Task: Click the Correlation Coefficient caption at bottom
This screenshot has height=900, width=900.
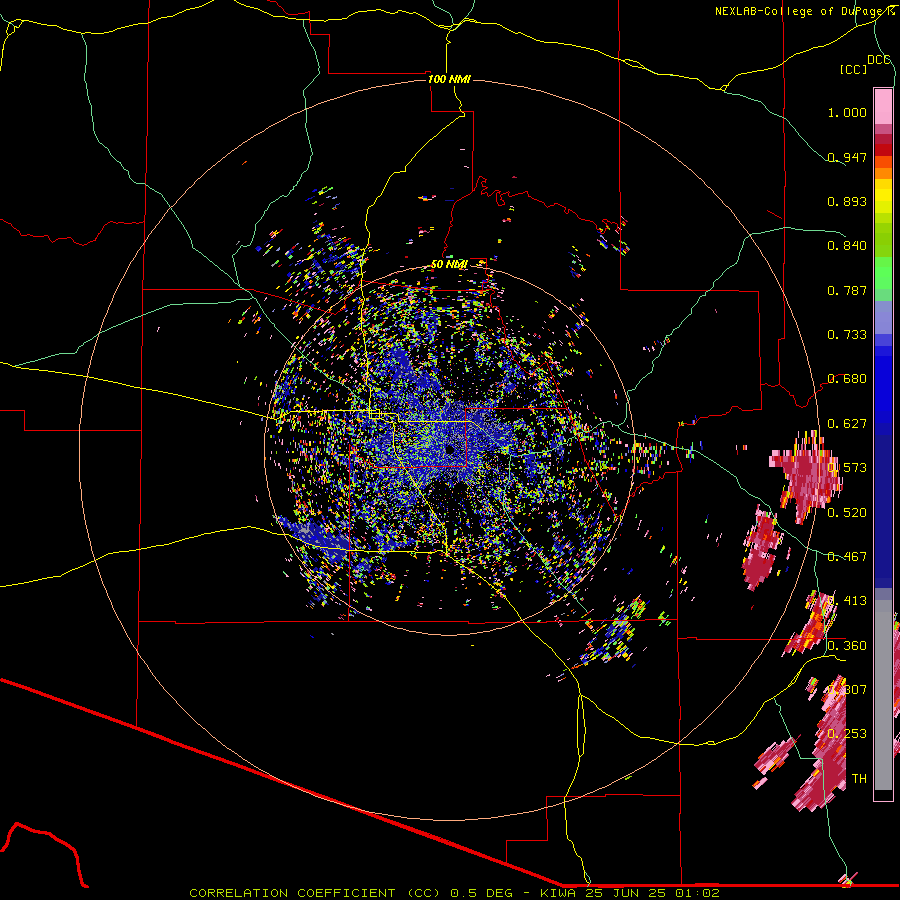Action: pos(454,893)
